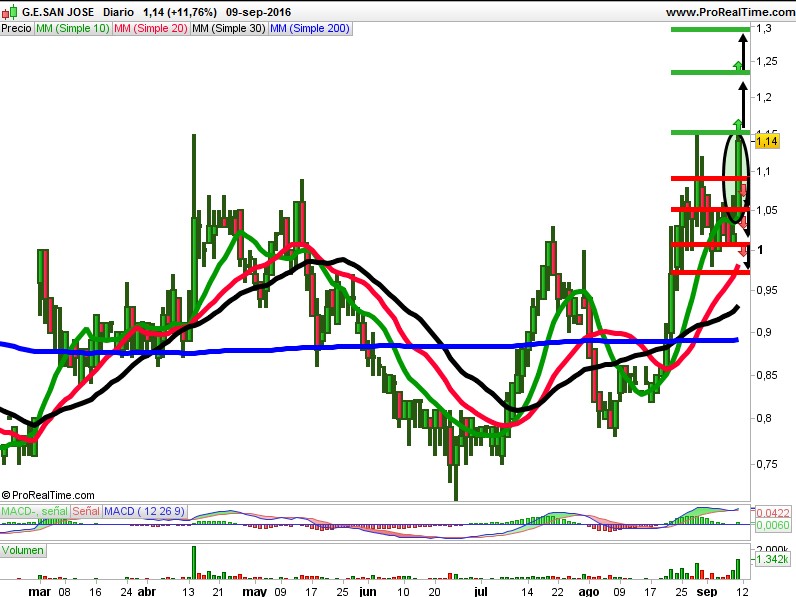Screen dimensions: 796x597
Task: Click the 1,1 price axis label
Action: [764, 172]
